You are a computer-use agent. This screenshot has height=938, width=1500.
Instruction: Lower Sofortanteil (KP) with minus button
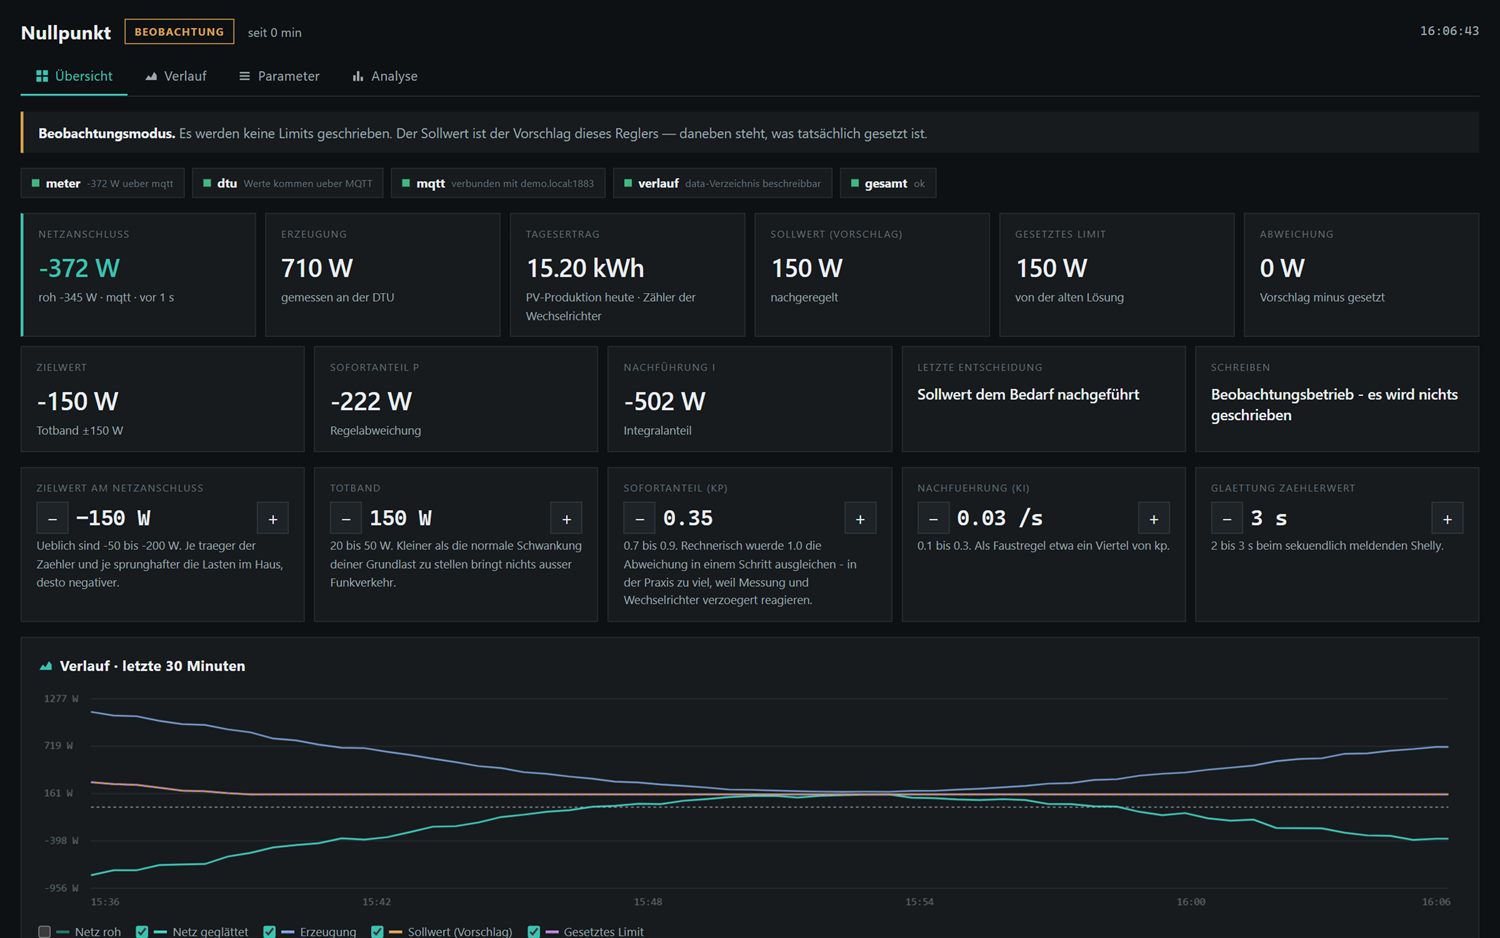click(639, 518)
